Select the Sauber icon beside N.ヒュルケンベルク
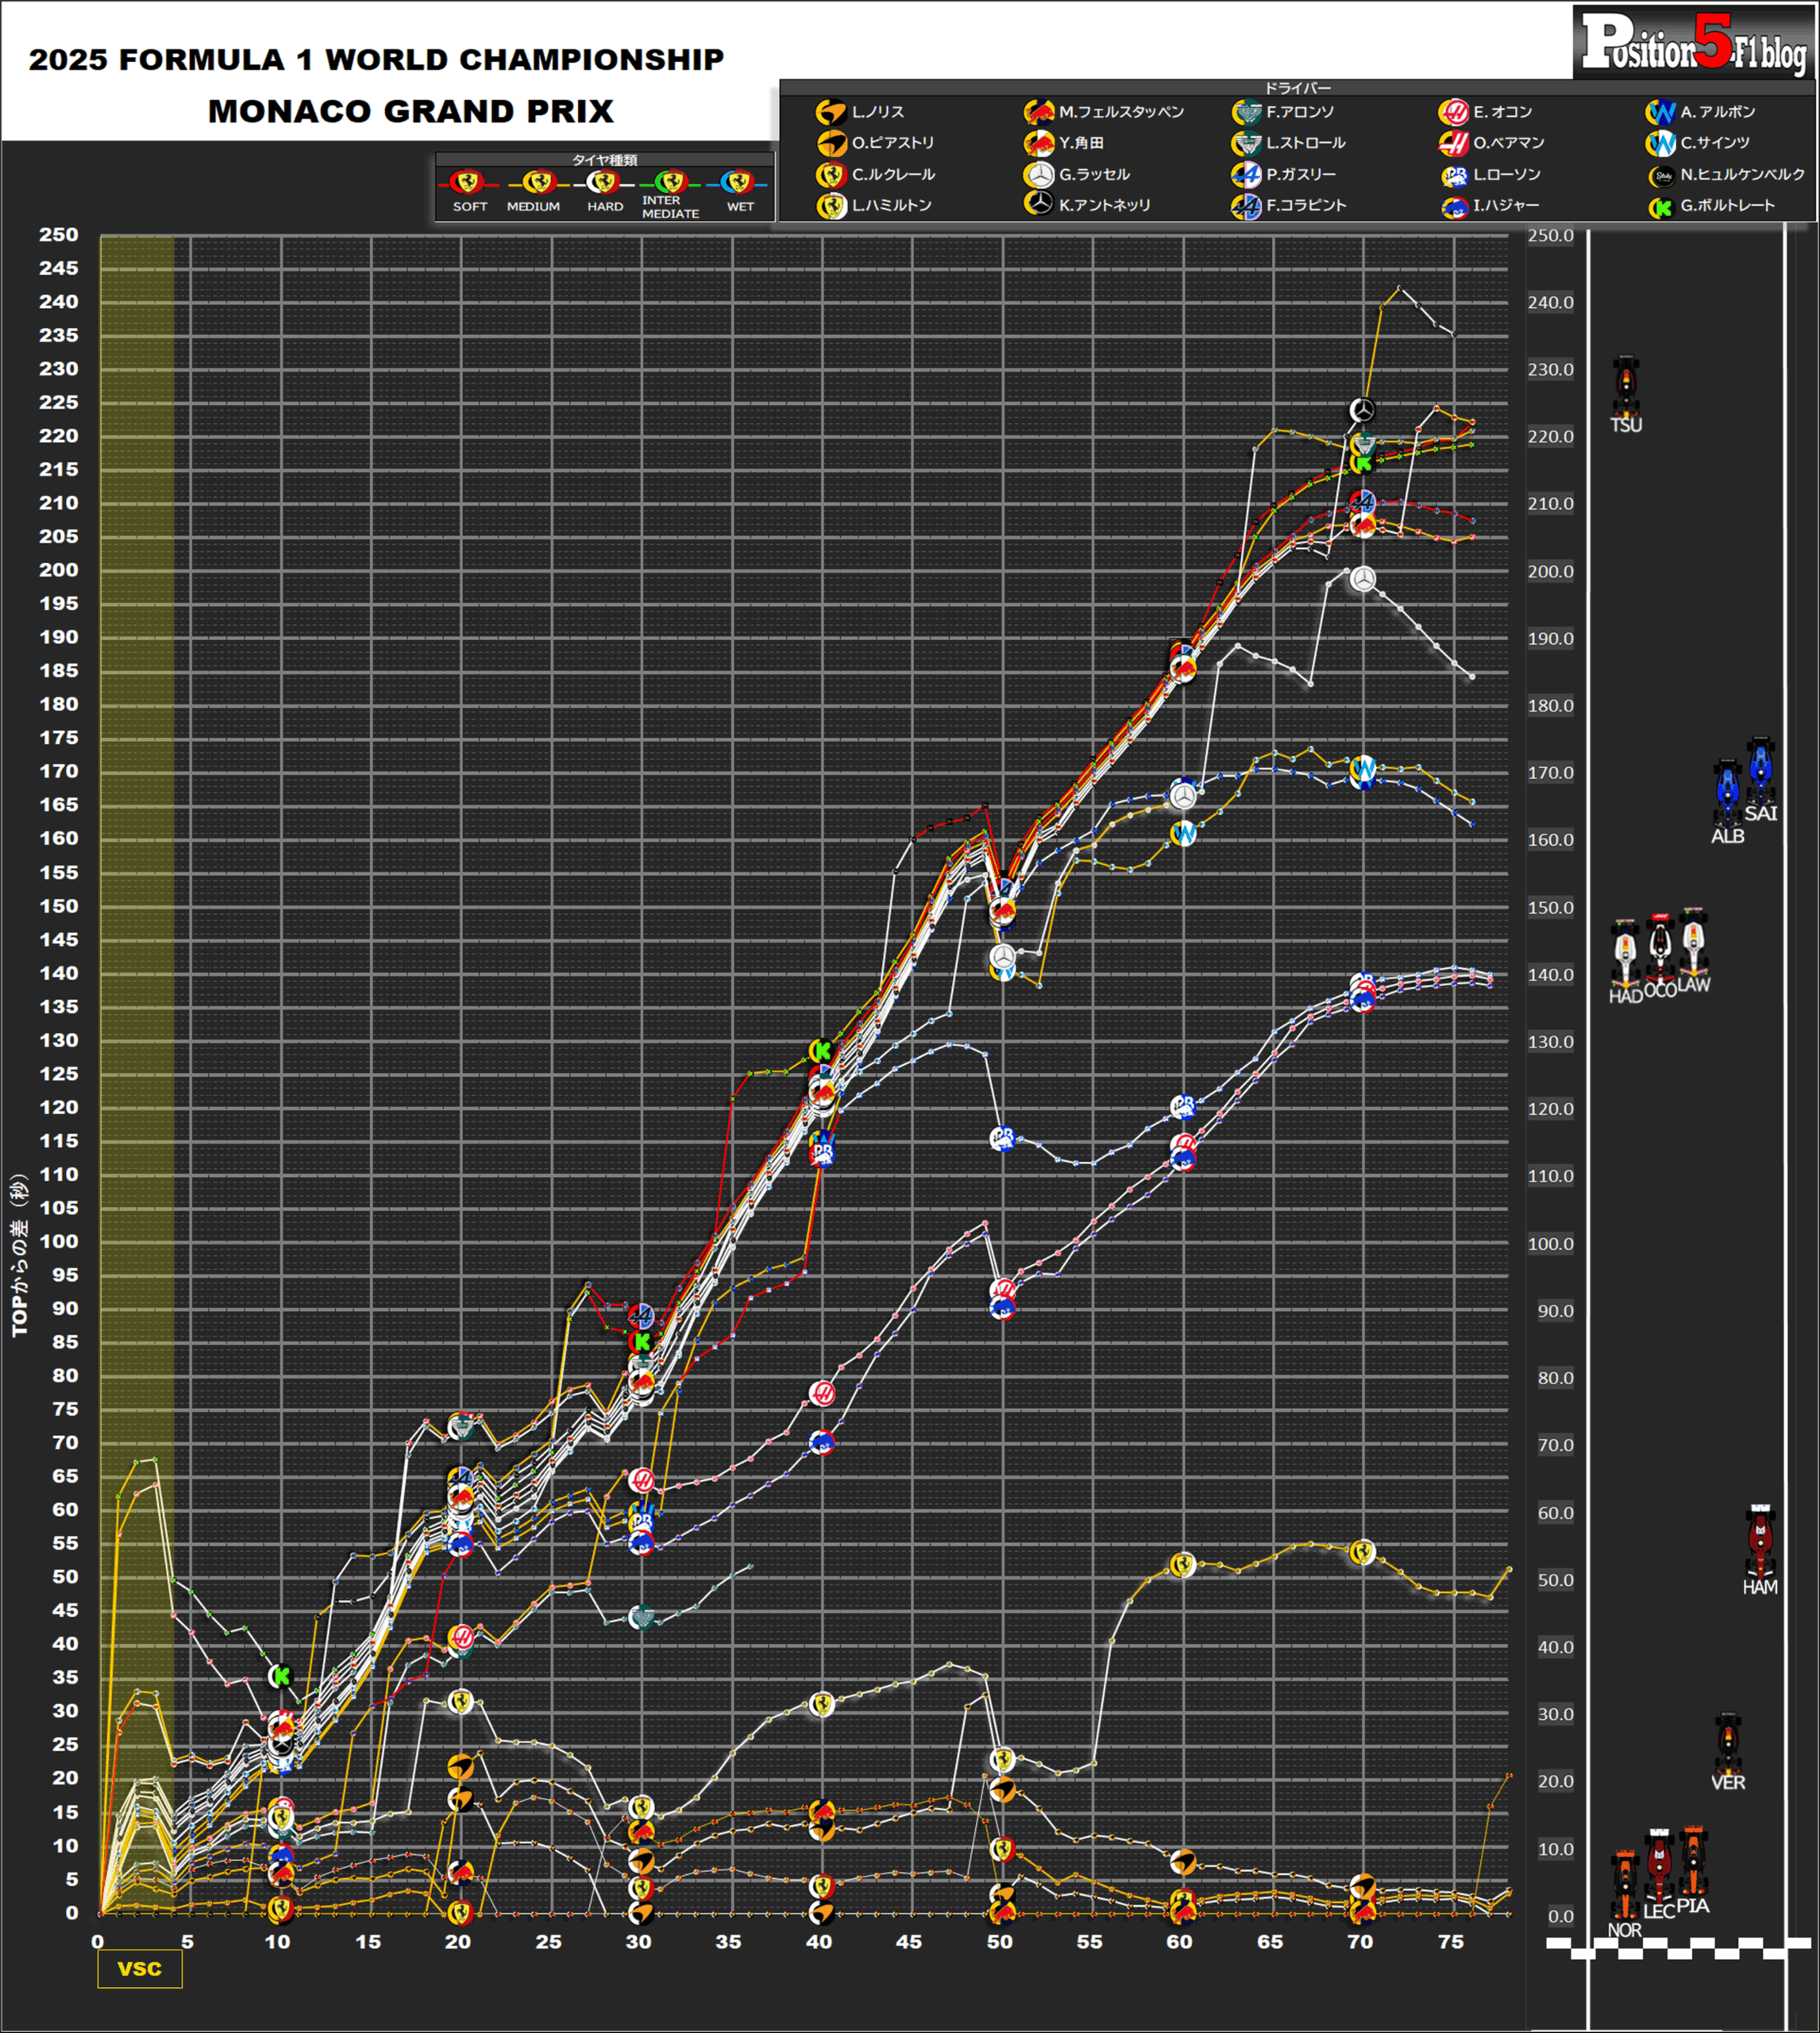The width and height of the screenshot is (1820, 2033). (1662, 176)
